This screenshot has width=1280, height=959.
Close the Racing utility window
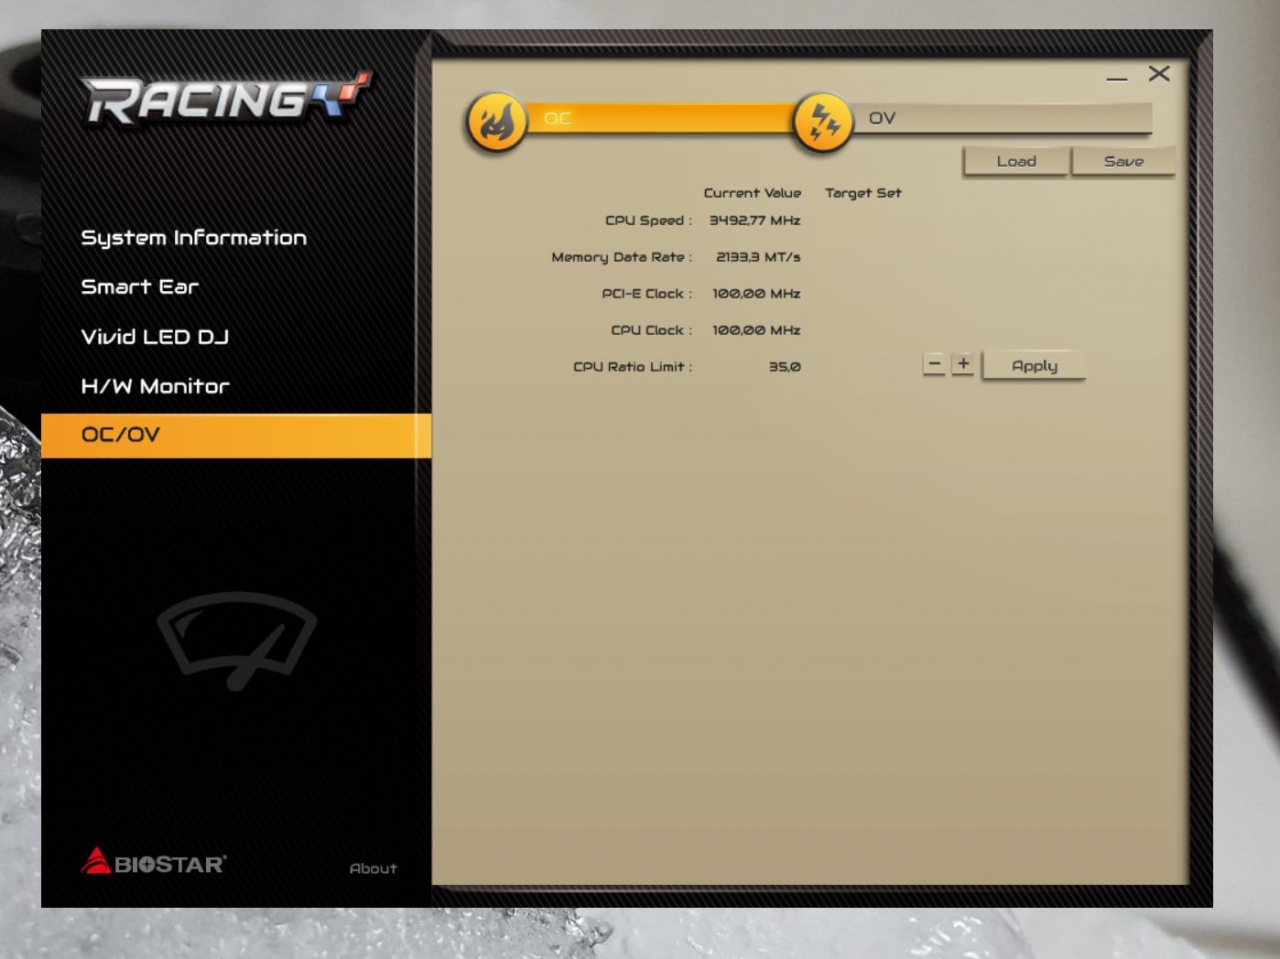tap(1159, 74)
